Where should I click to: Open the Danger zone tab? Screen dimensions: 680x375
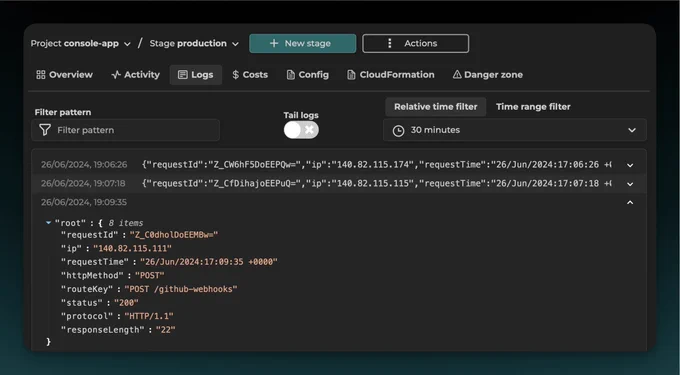coord(487,75)
